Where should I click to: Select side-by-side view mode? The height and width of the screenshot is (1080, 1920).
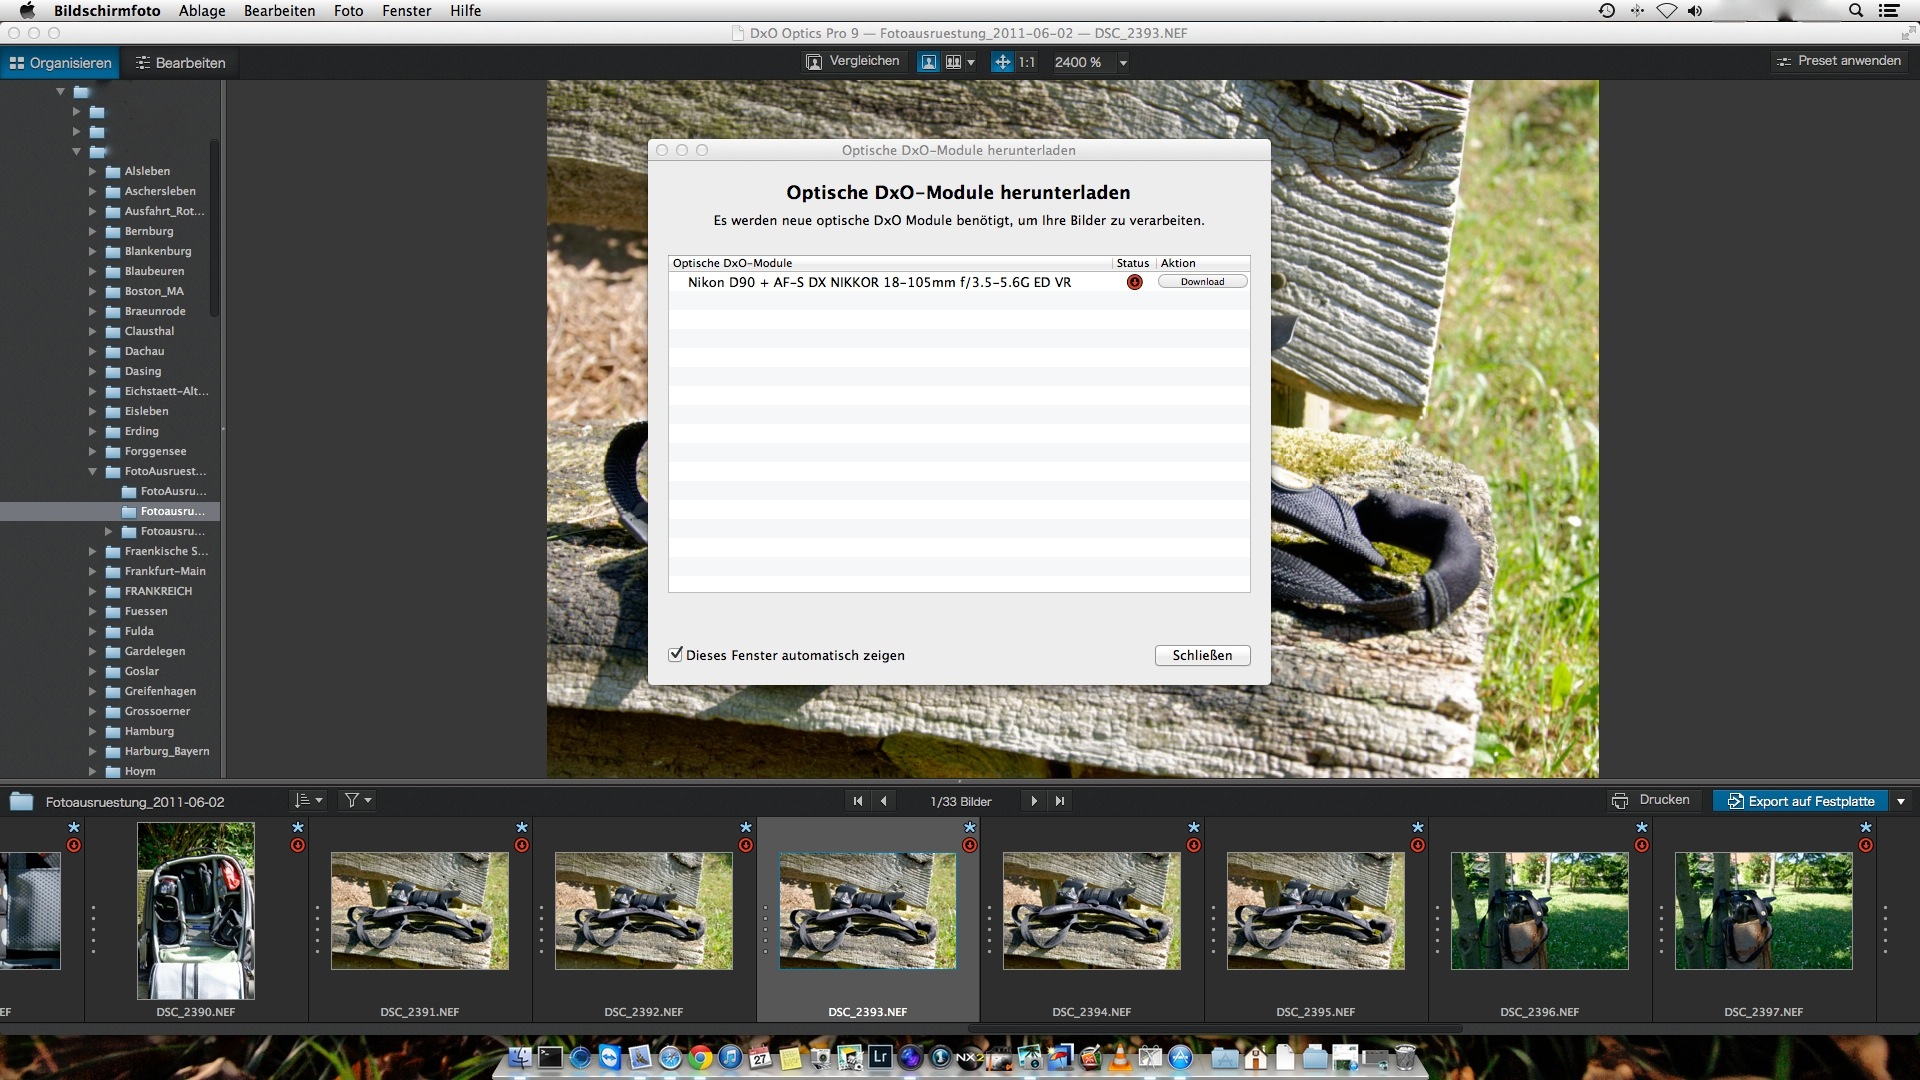tap(953, 62)
